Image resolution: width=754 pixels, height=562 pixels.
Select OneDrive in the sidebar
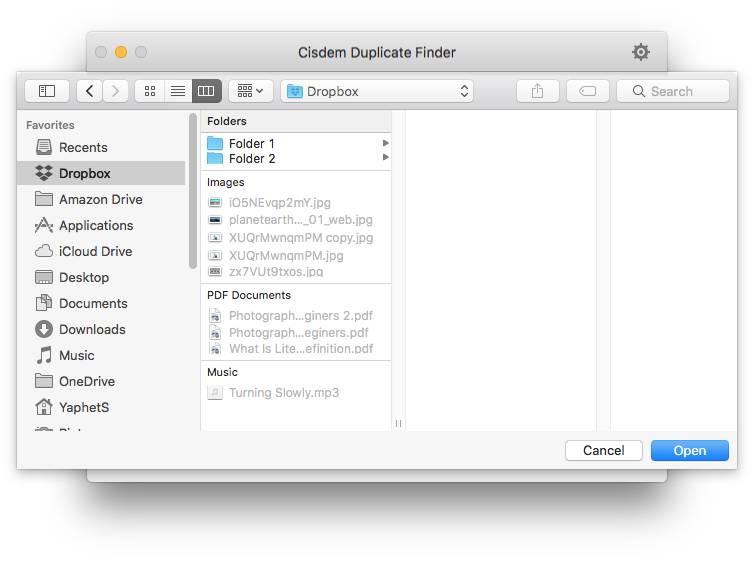(101, 381)
